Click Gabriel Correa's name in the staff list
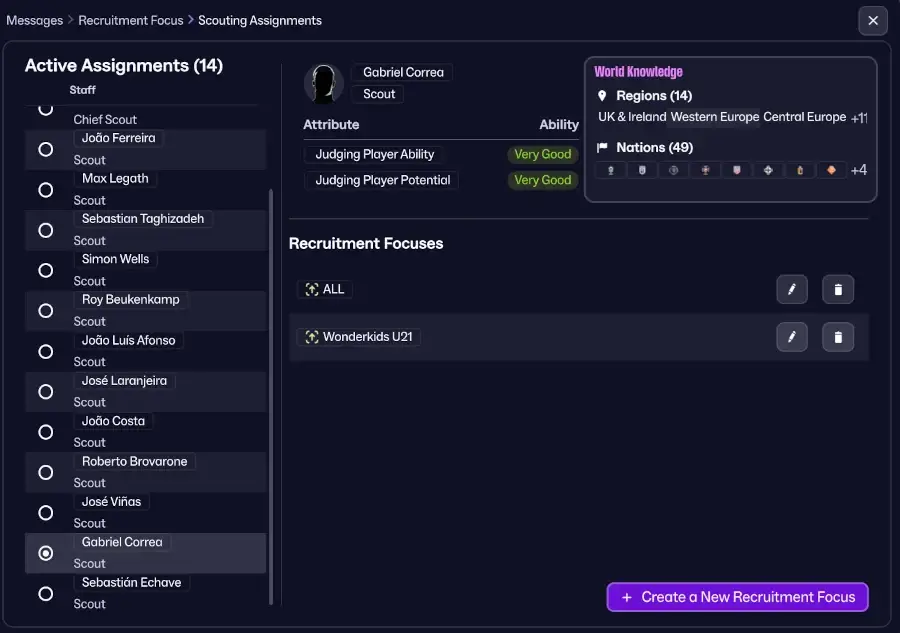Viewport: 900px width, 633px height. click(x=122, y=542)
